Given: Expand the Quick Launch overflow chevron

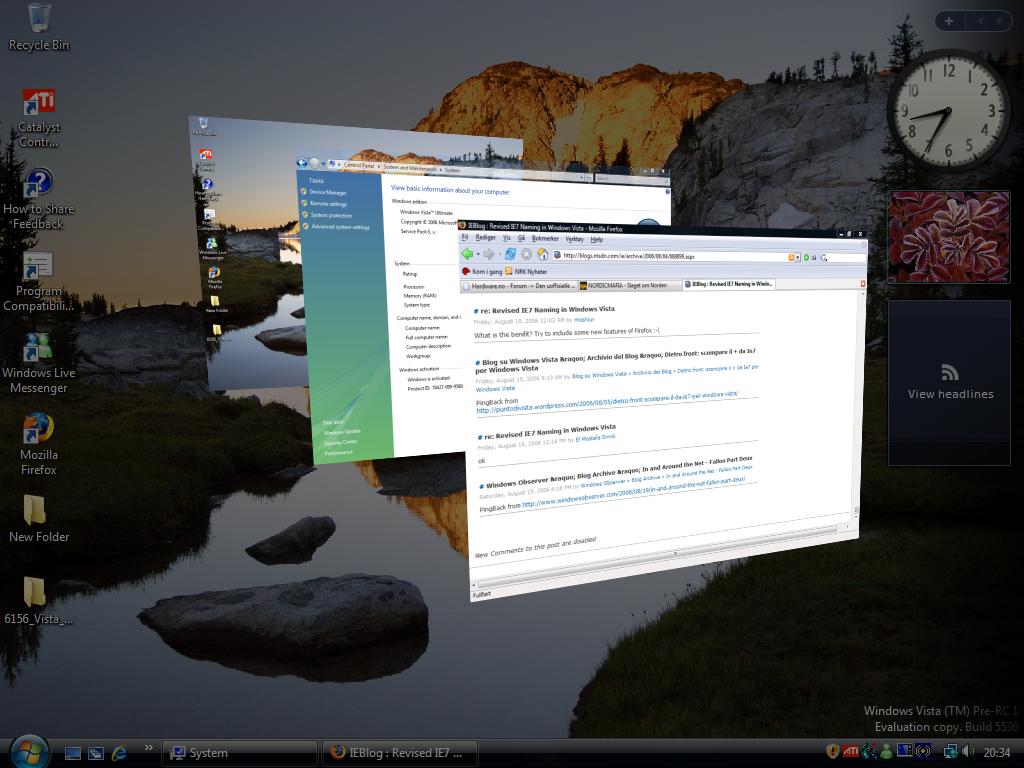Looking at the screenshot, I should tap(148, 748).
